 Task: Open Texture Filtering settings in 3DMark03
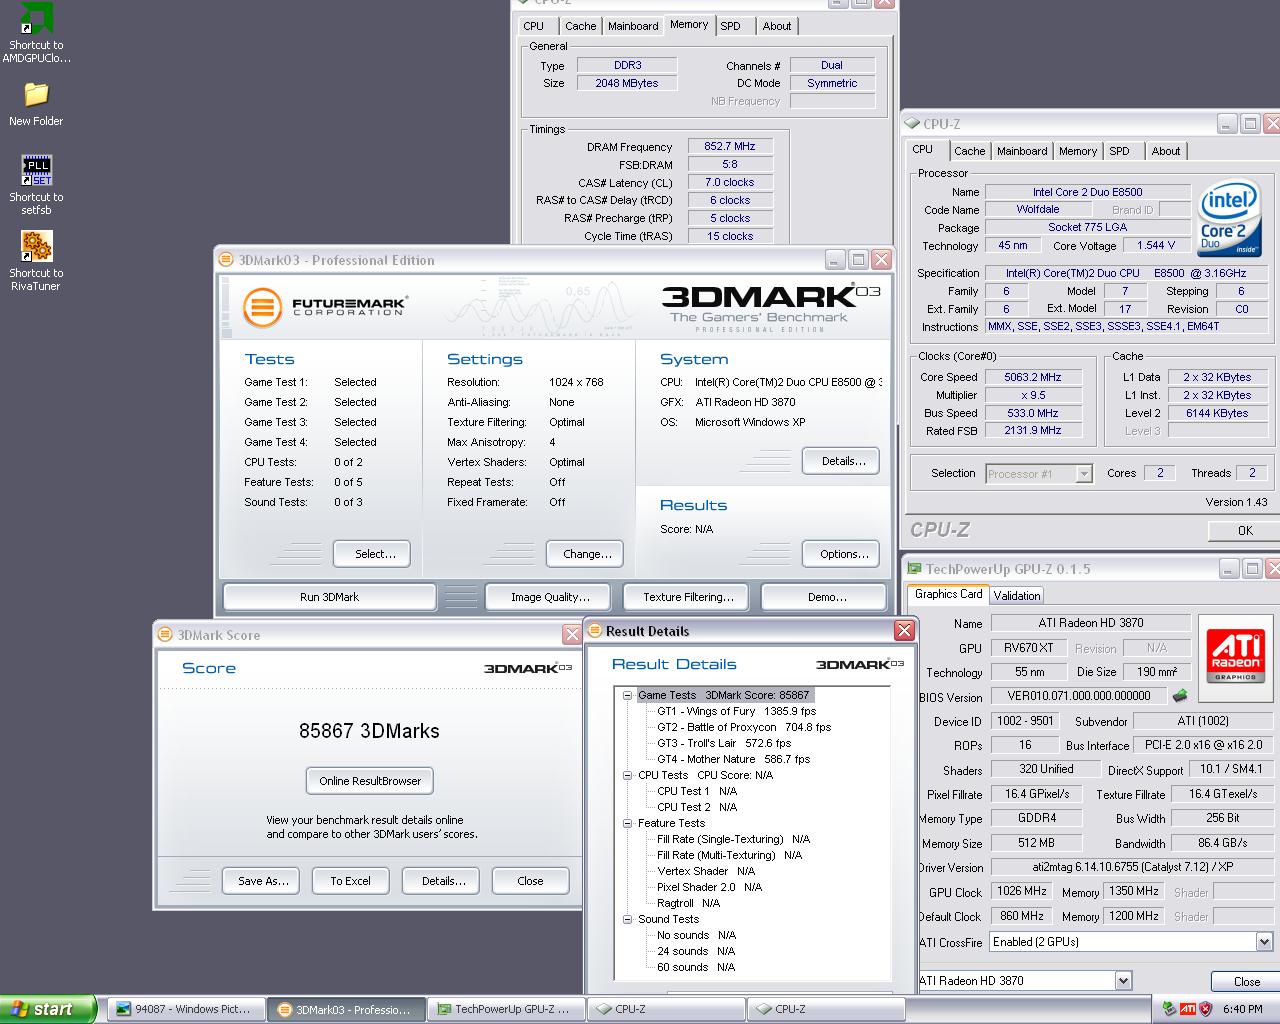coord(687,597)
